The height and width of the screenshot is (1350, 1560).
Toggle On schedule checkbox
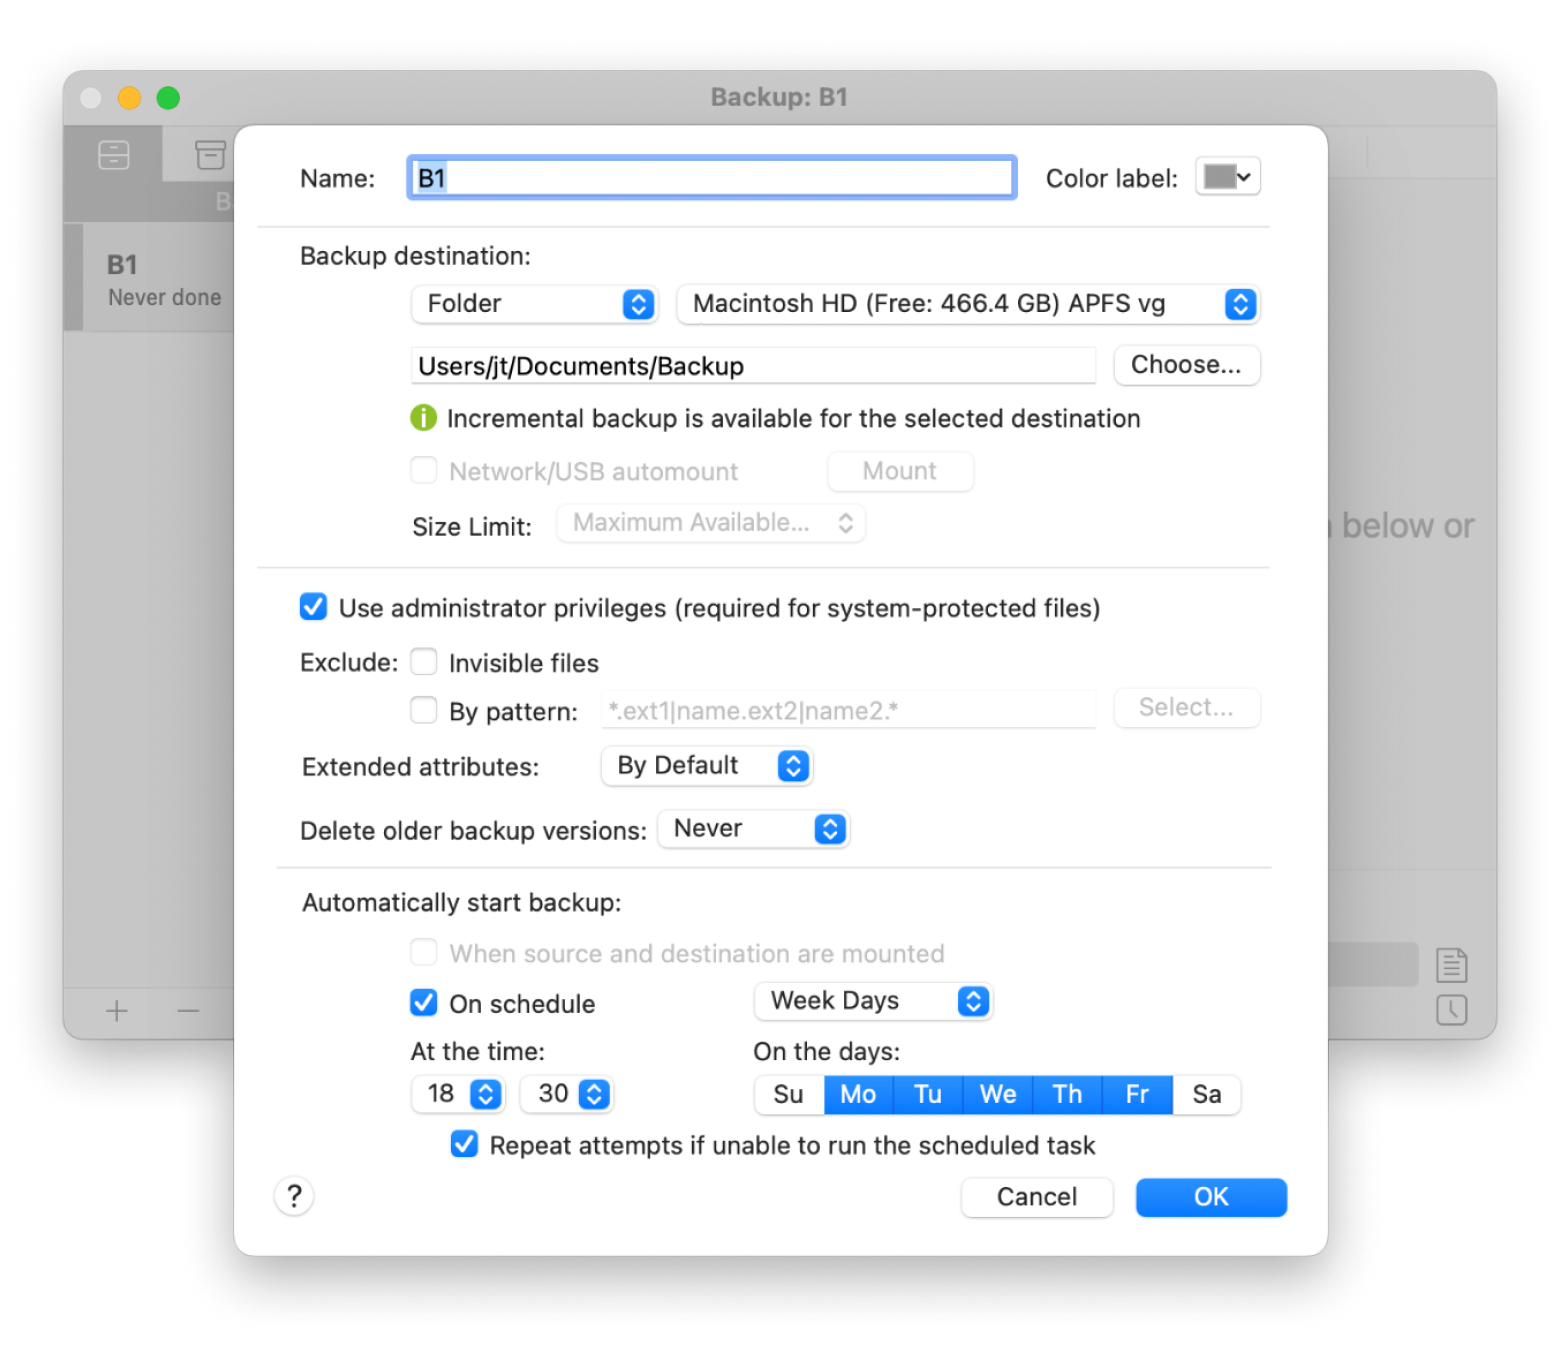point(424,1002)
